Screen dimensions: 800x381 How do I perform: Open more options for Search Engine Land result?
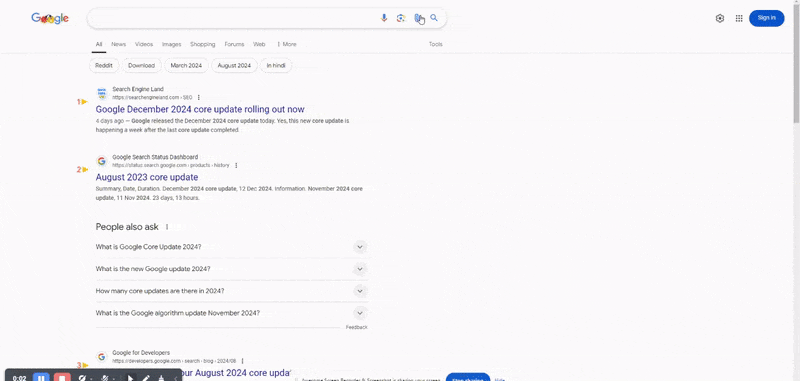point(199,97)
